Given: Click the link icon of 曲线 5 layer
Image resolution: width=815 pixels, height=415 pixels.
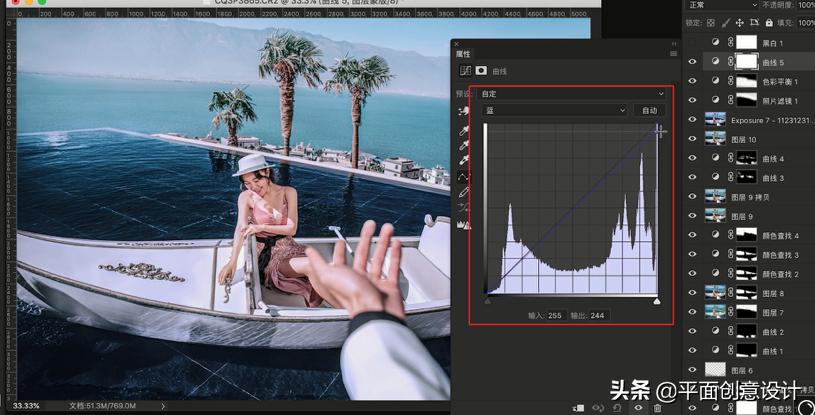Looking at the screenshot, I should click(x=730, y=61).
